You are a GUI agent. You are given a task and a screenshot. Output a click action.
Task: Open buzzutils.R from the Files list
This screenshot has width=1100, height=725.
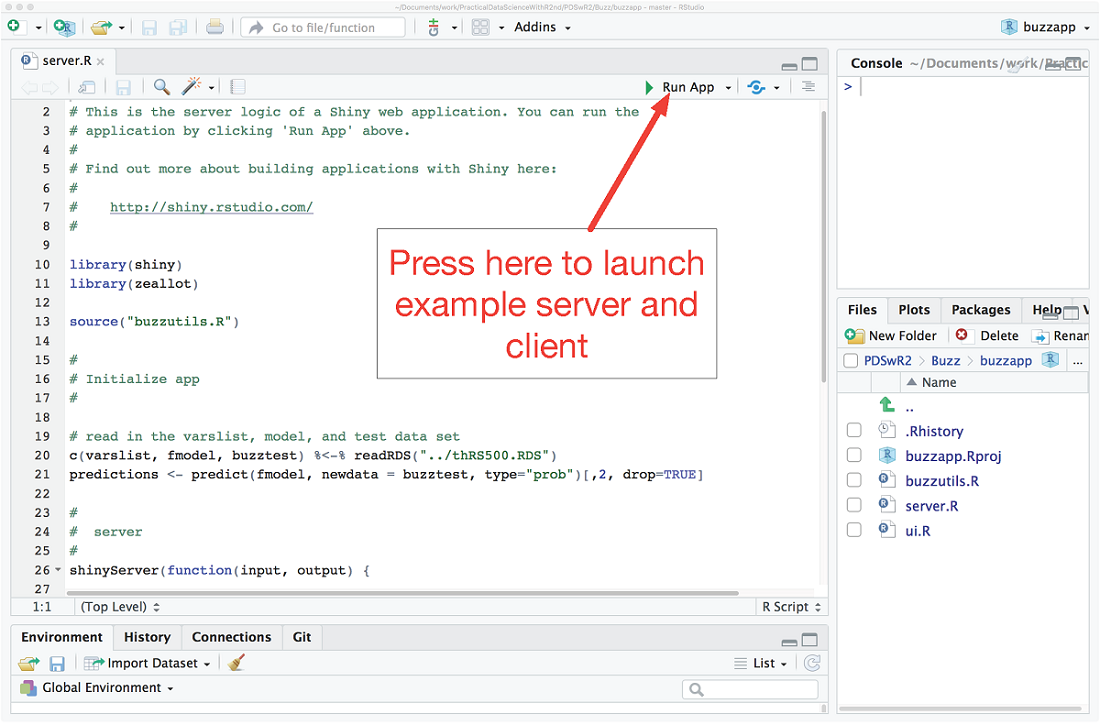(x=942, y=481)
